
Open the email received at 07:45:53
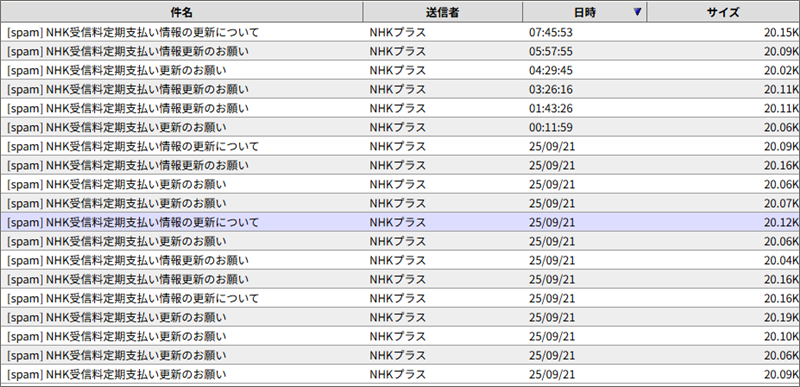pos(400,33)
